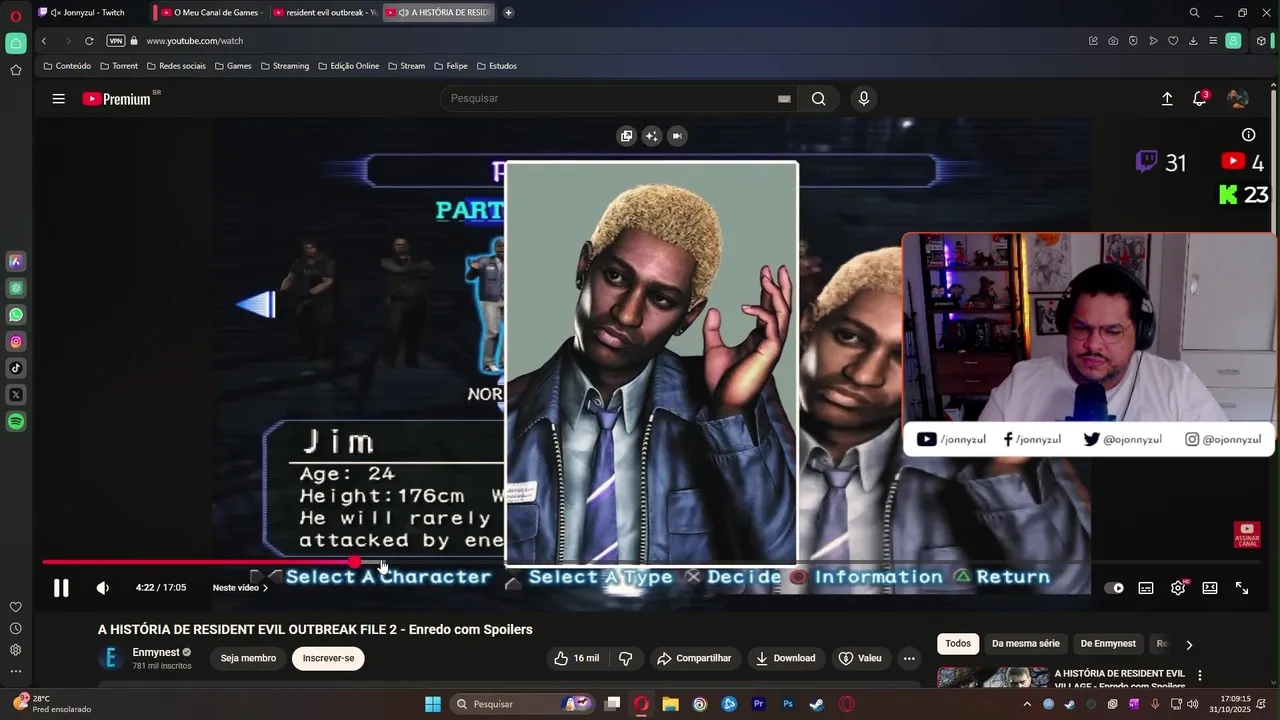Viewport: 1280px width, 720px height.
Task: Open the Redes sociais bookmarks folder
Action: (176, 66)
